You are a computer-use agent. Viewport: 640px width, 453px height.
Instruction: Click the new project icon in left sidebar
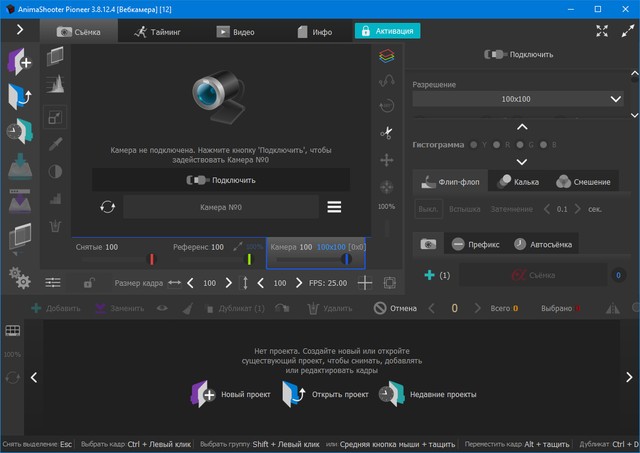(21, 62)
